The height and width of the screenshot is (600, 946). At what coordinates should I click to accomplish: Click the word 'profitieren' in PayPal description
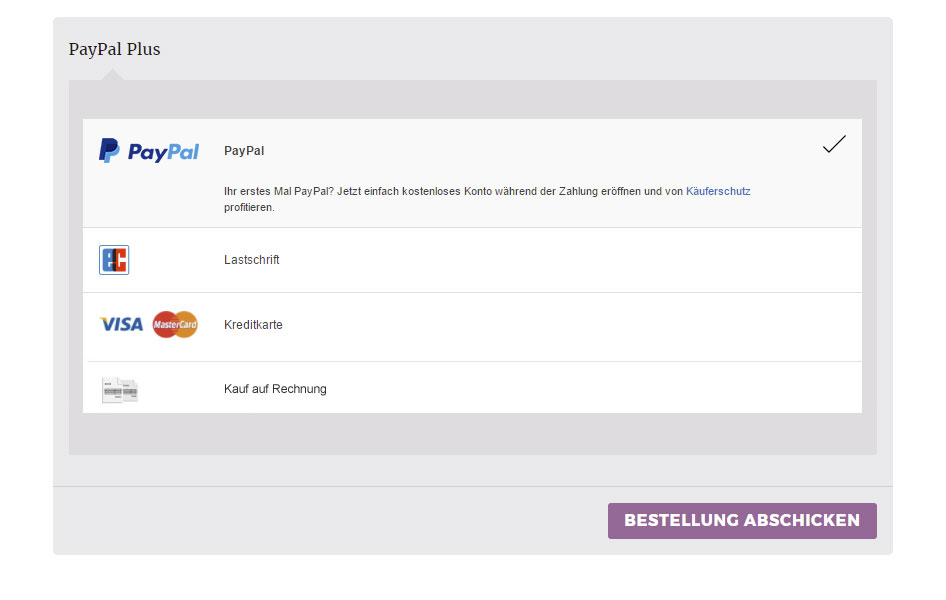(x=249, y=208)
